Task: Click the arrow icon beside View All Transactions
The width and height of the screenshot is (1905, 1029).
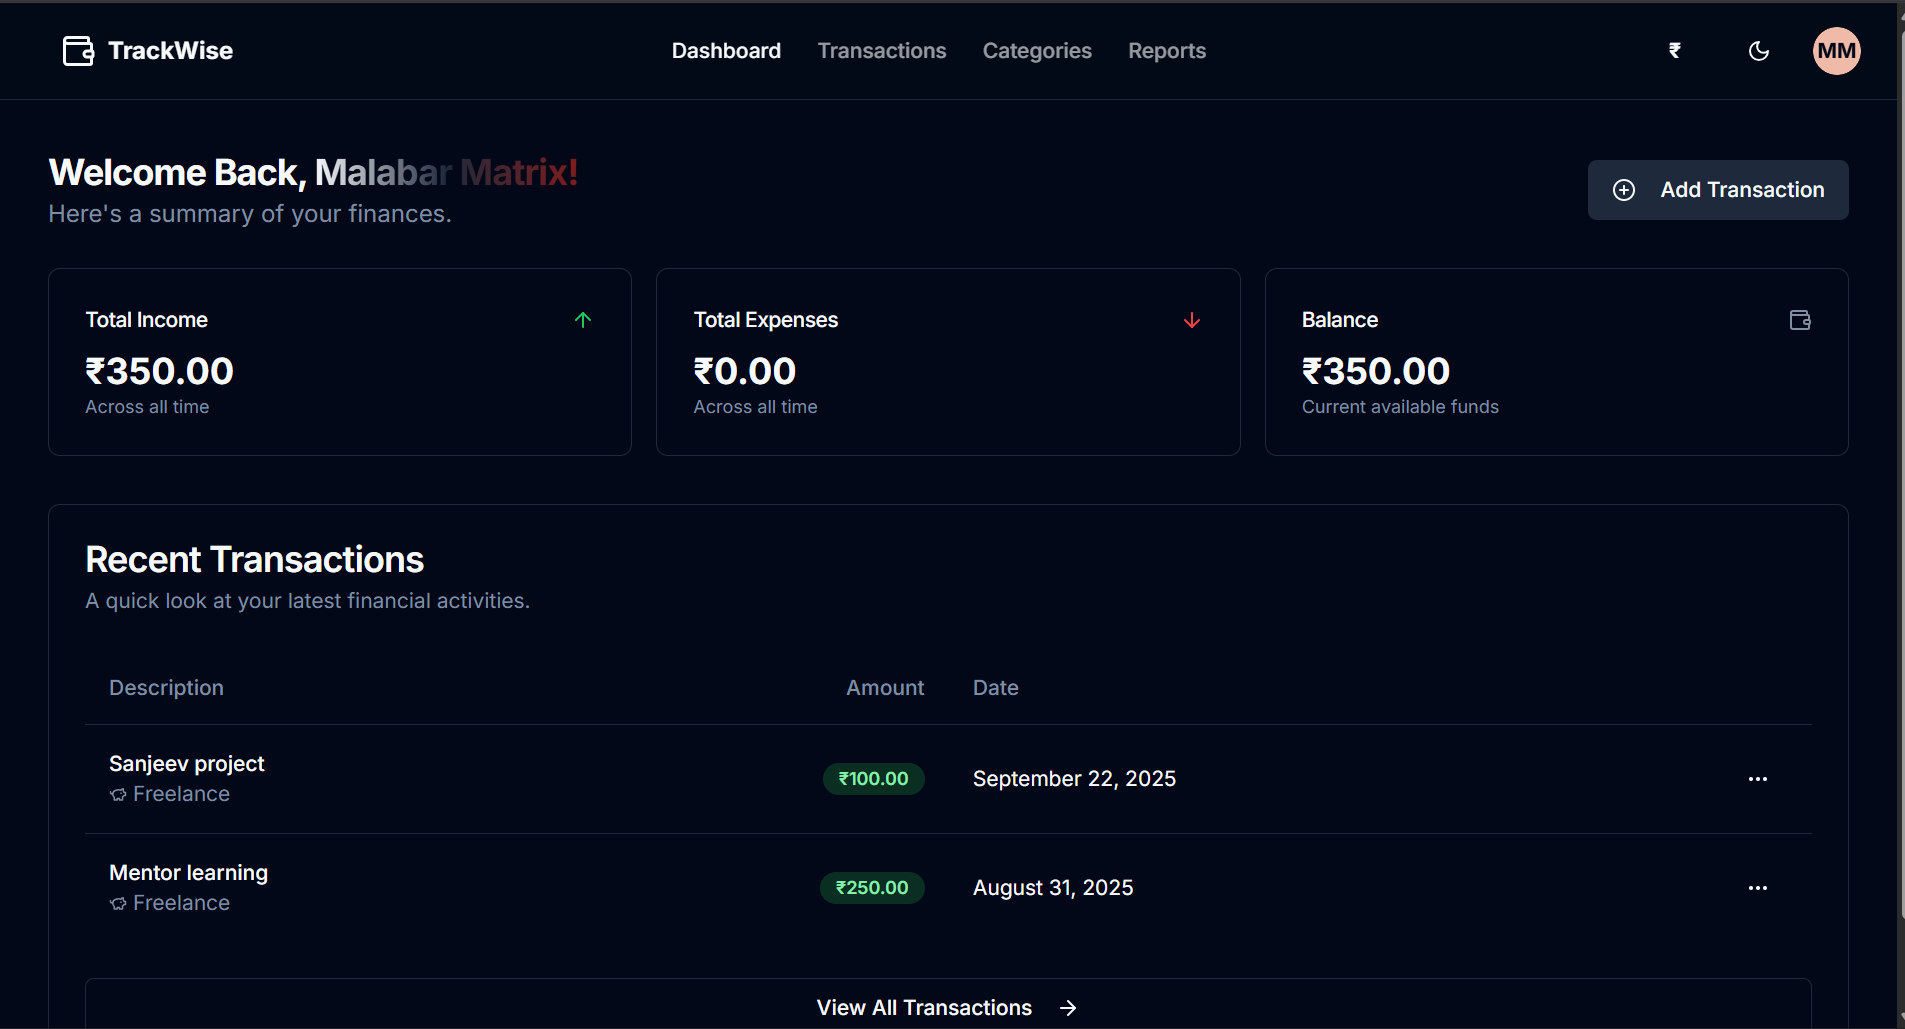Action: pyautogui.click(x=1067, y=1008)
